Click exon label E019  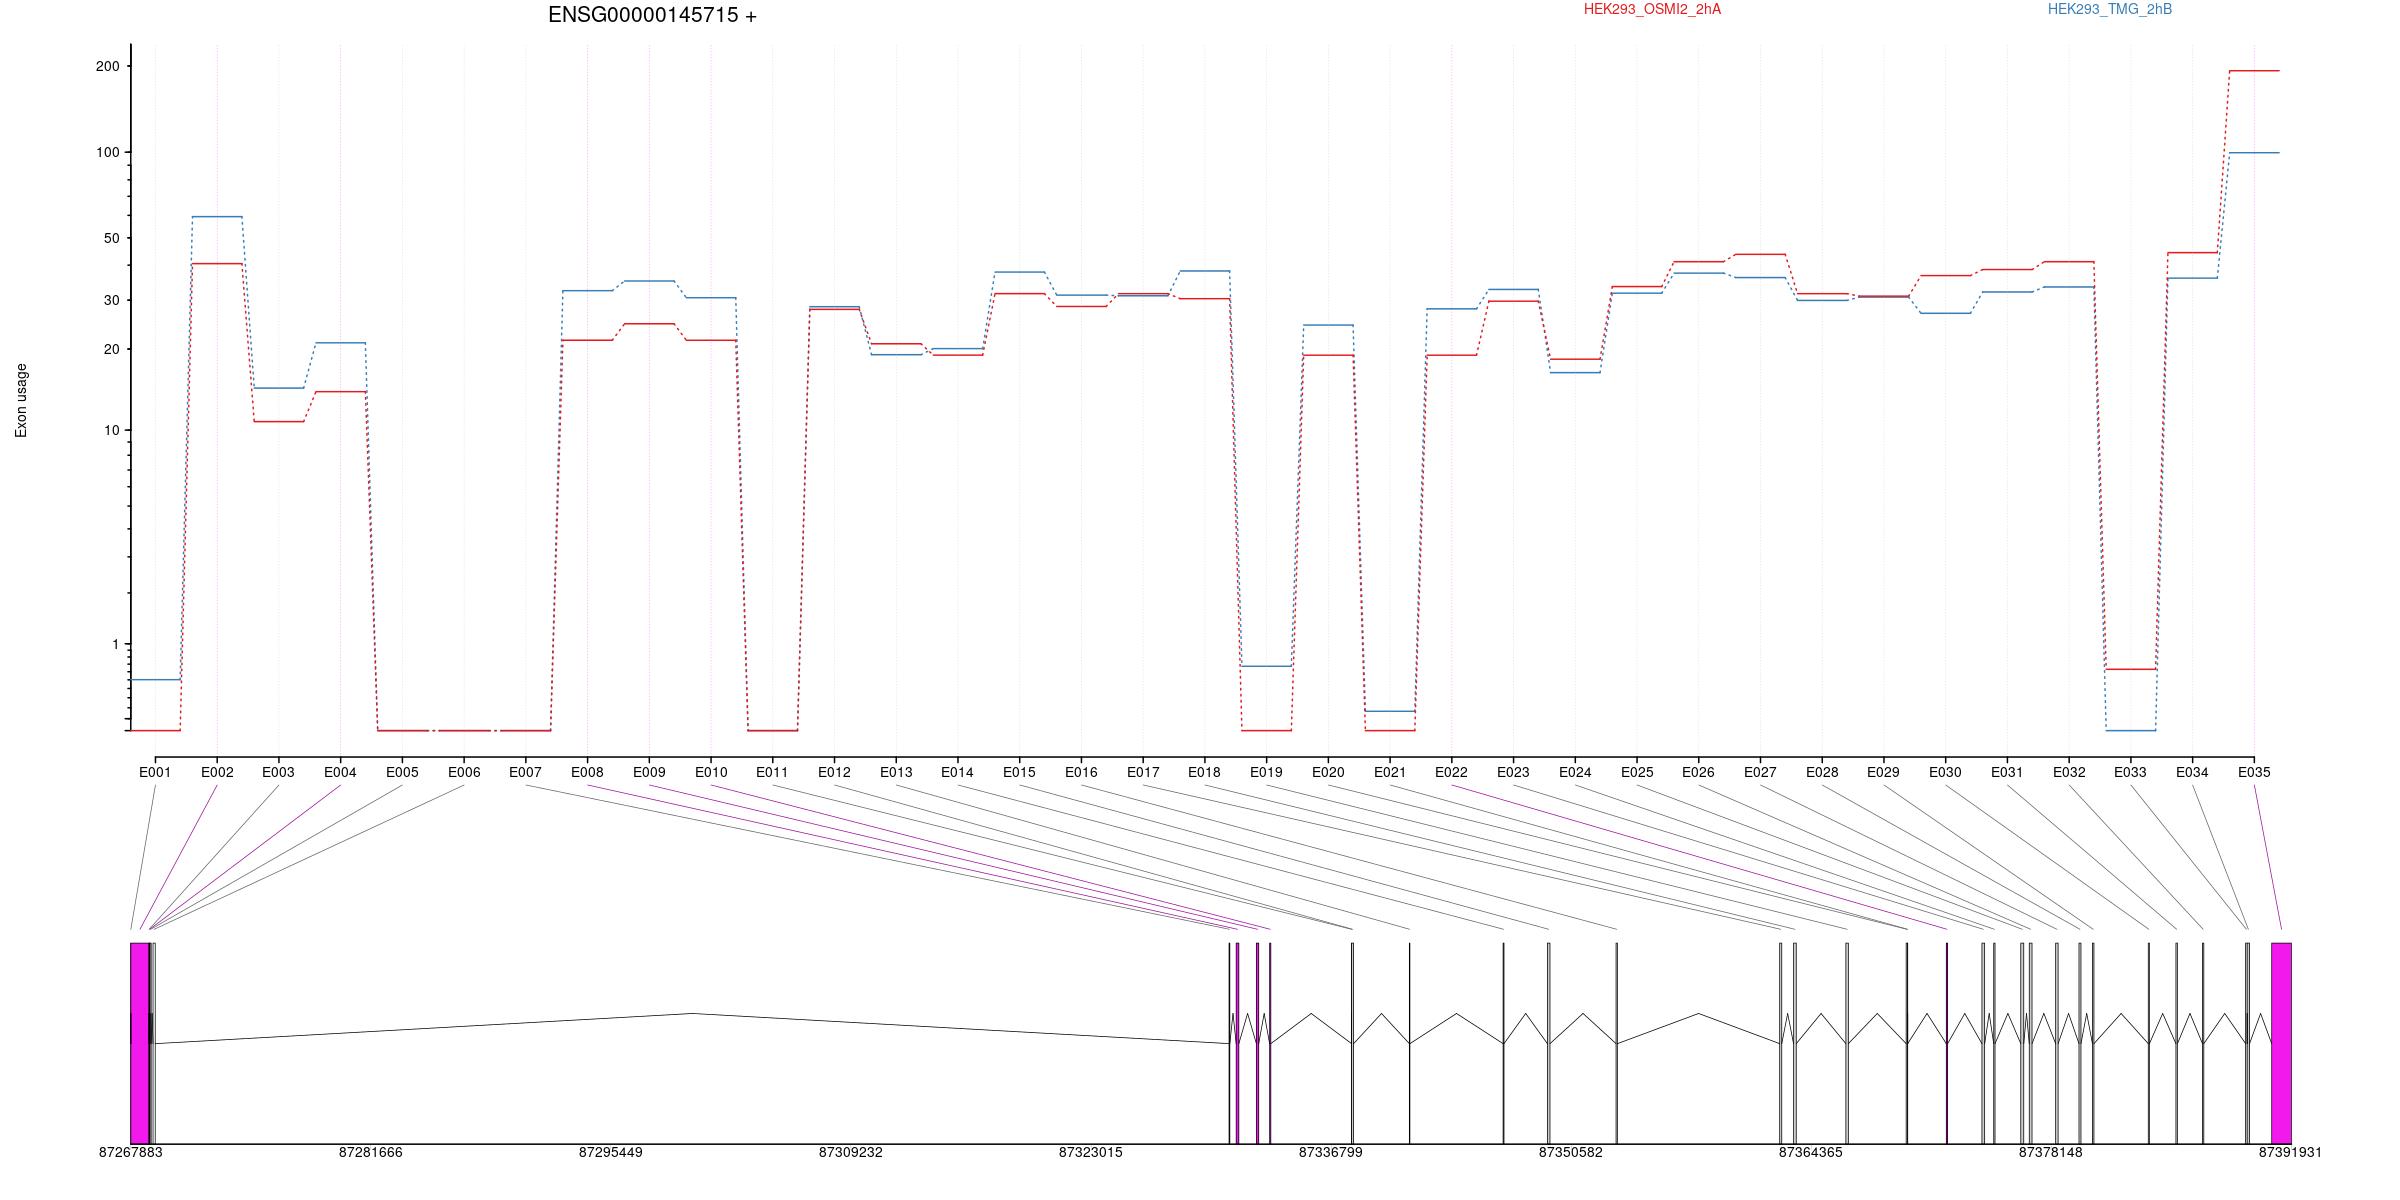(x=1266, y=772)
